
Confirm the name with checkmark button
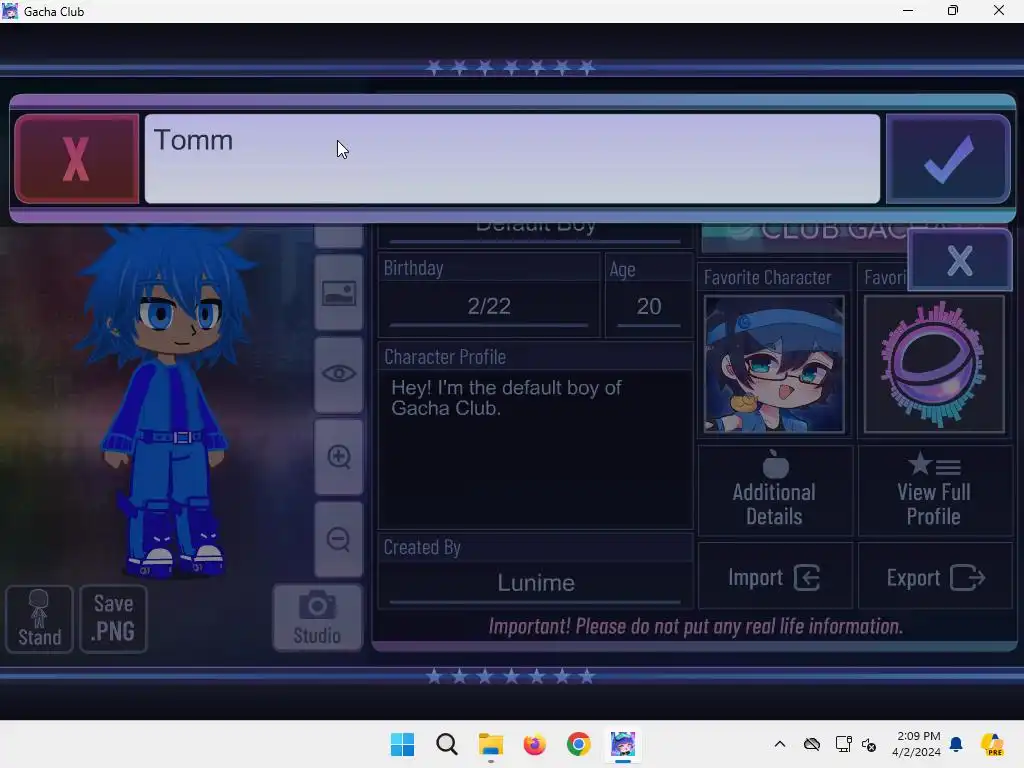coord(948,159)
